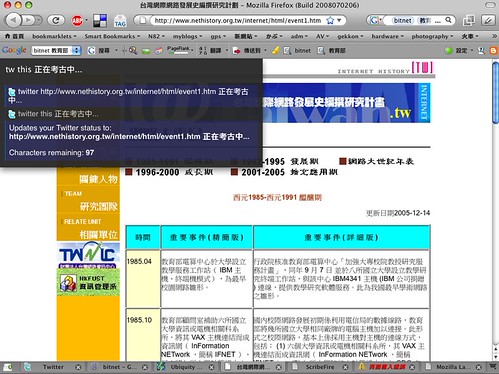
Task: Expand the photography bookmarks folder
Action: (x=432, y=36)
